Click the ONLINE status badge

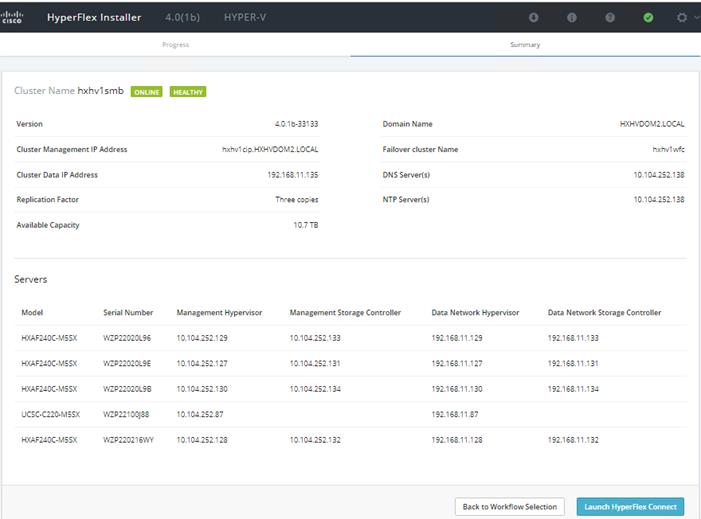[147, 92]
